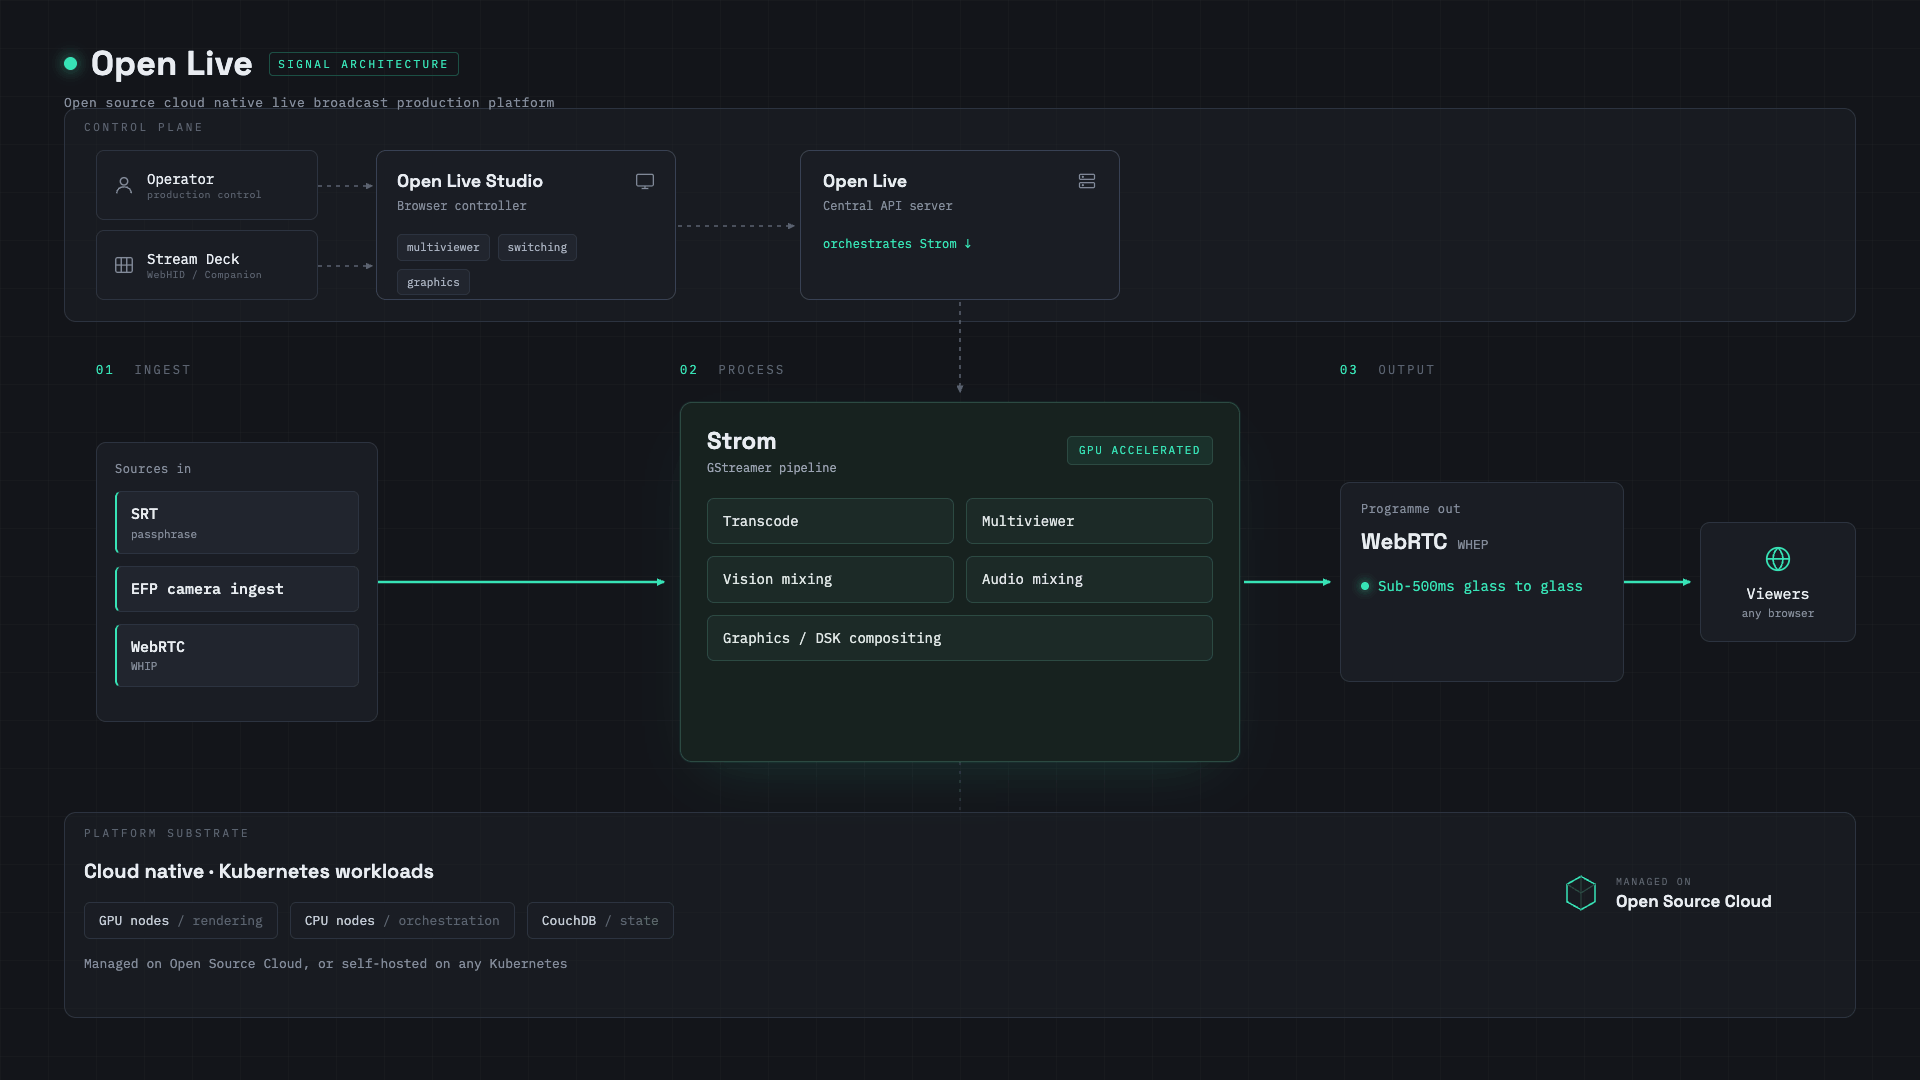Select the graphics tag
The image size is (1920, 1080).
click(433, 282)
